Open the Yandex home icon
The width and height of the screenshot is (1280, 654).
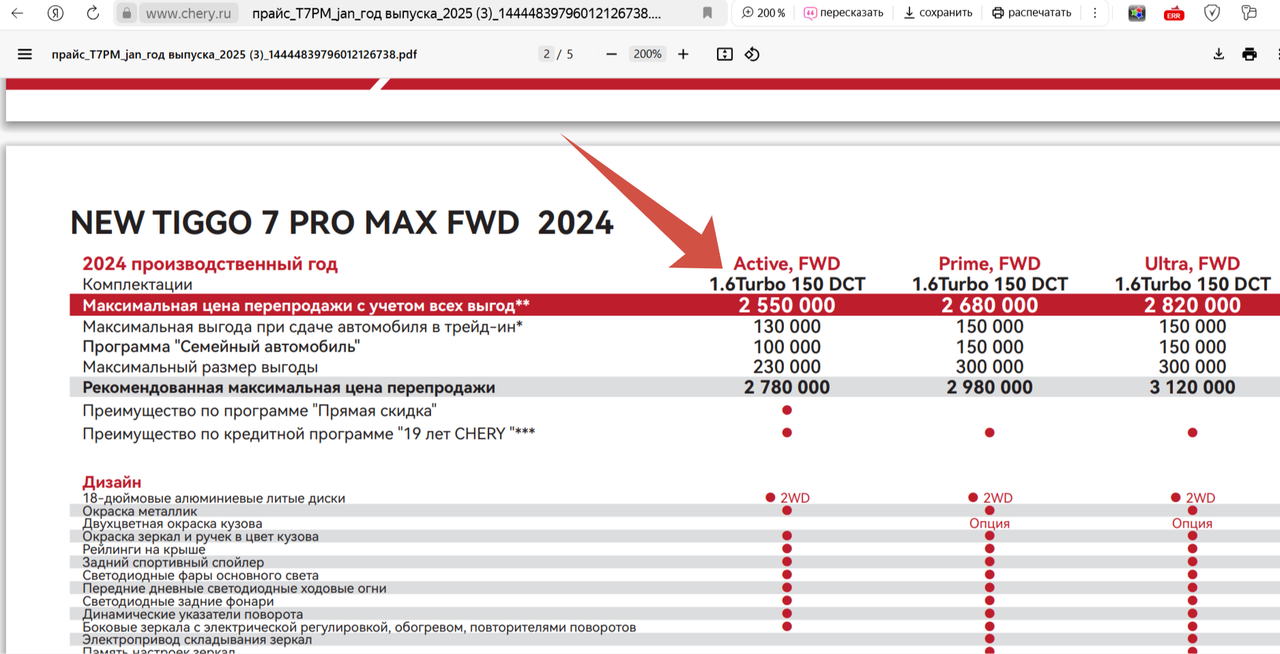[x=55, y=13]
